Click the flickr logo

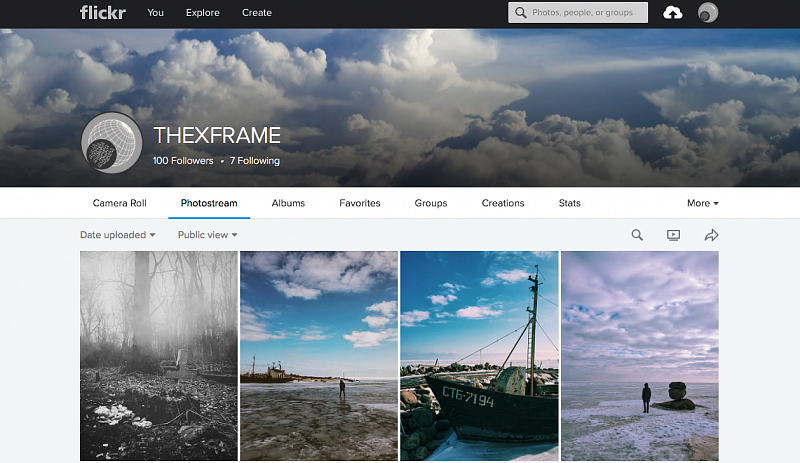pyautogui.click(x=103, y=12)
